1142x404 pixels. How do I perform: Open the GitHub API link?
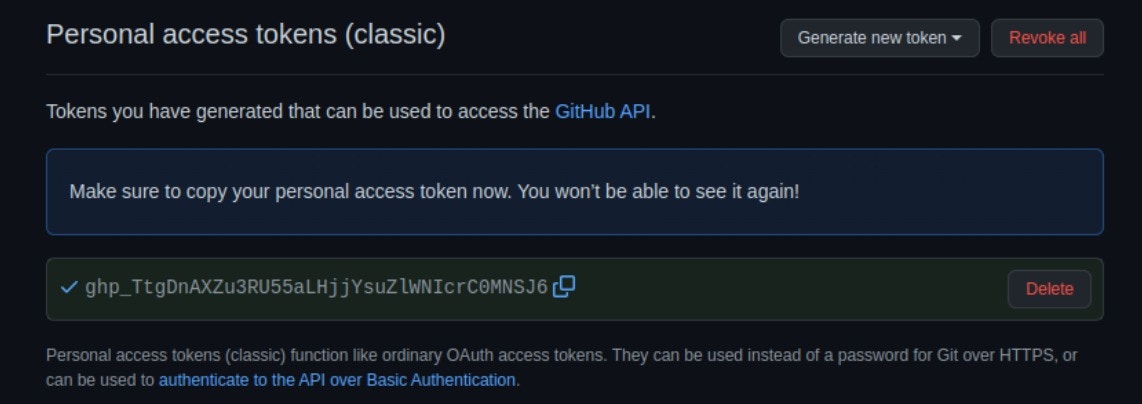pos(602,111)
